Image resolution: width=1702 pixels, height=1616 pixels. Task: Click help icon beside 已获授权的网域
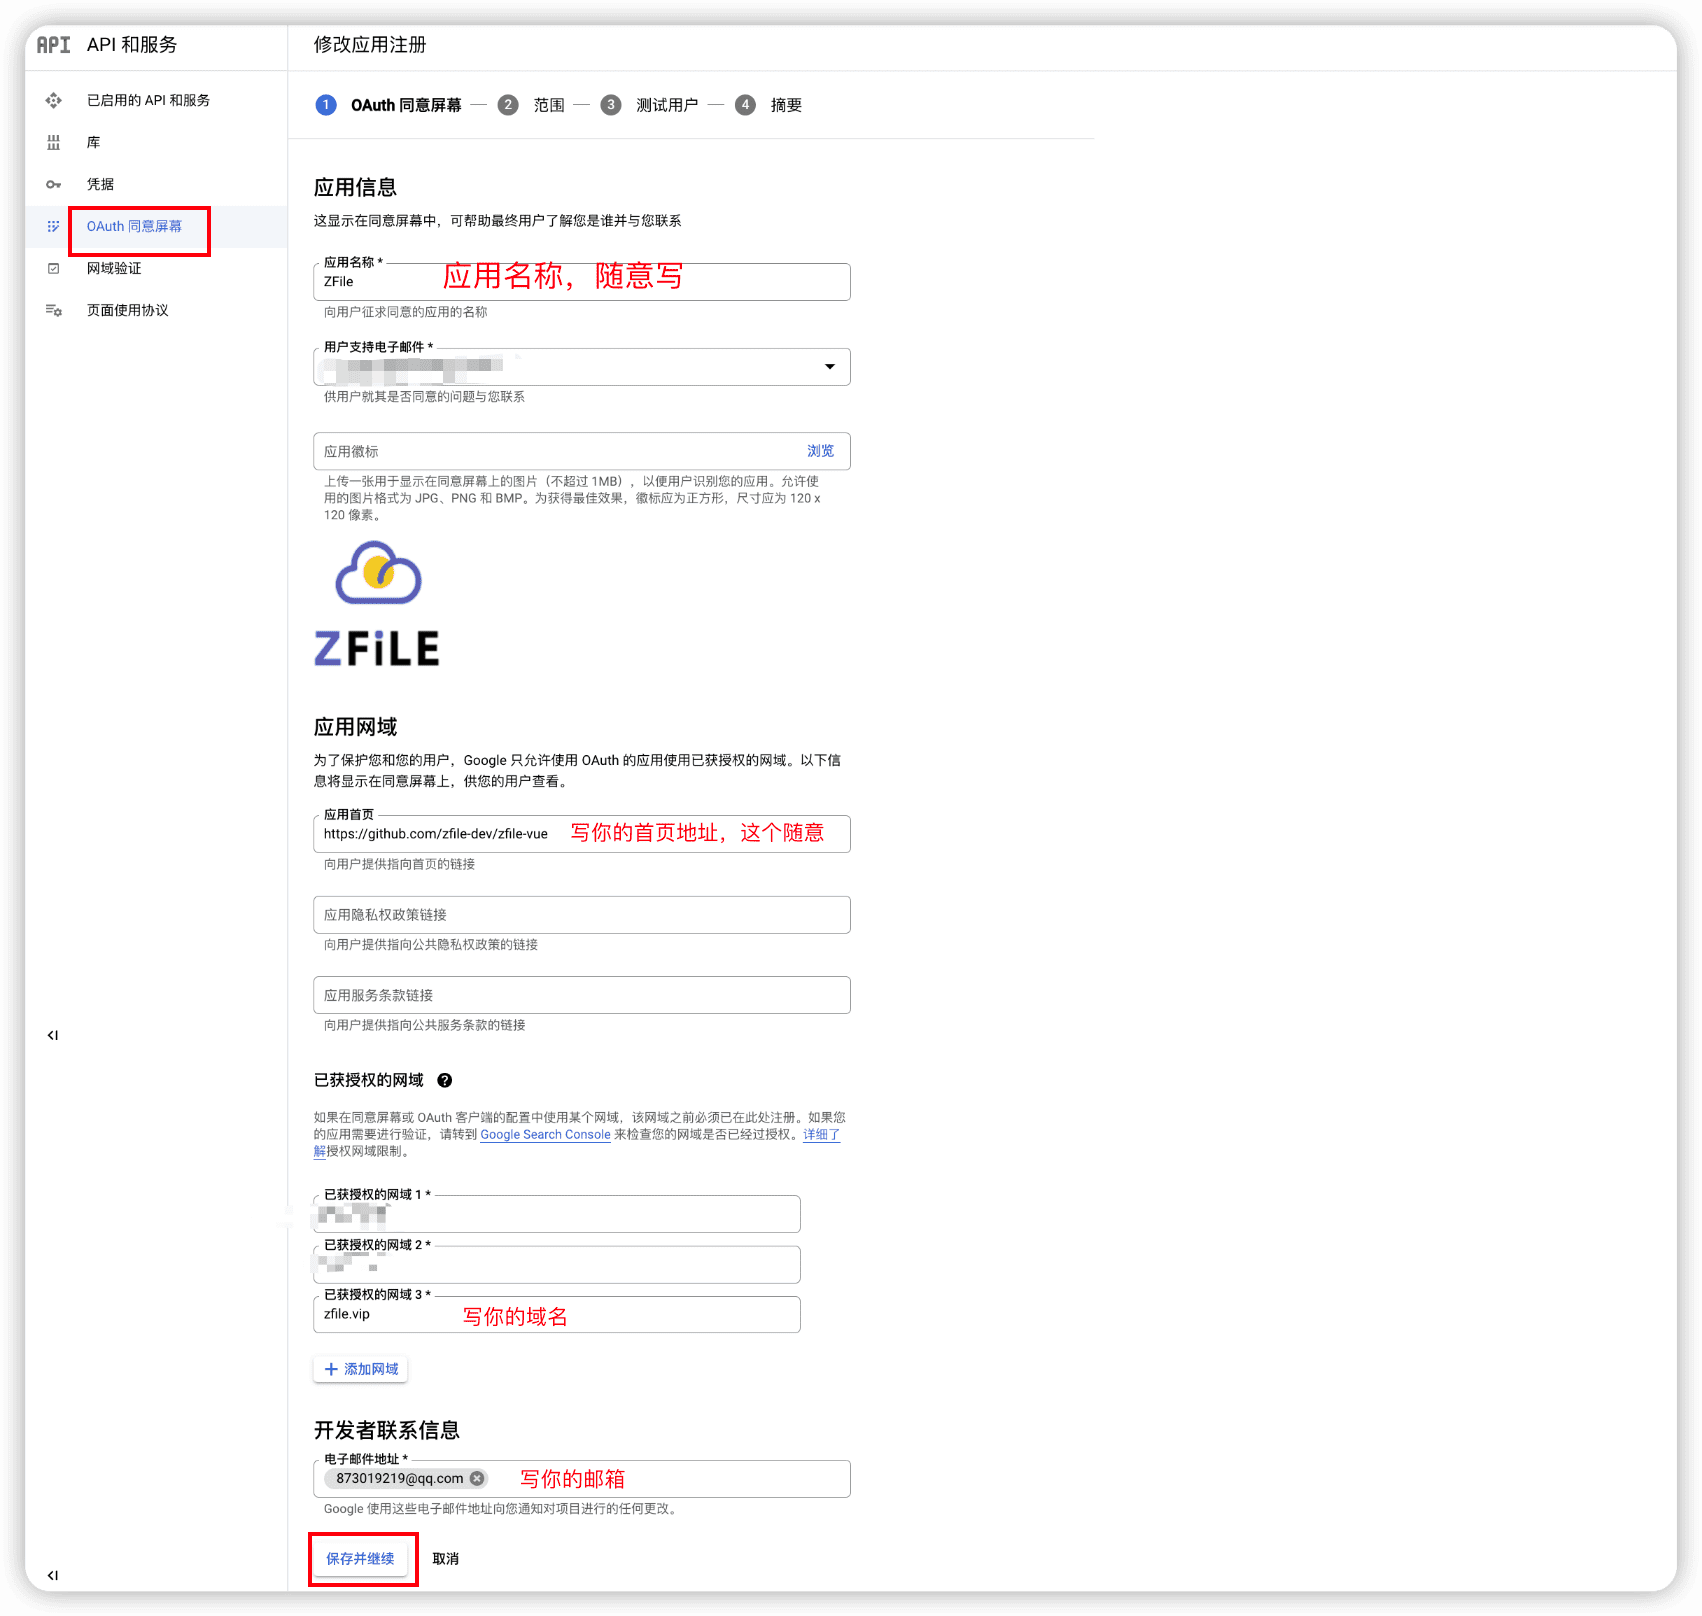(445, 1080)
